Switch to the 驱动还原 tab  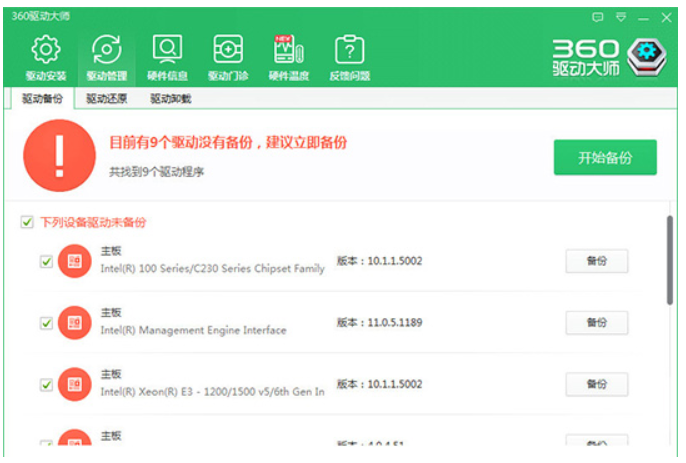pos(106,99)
